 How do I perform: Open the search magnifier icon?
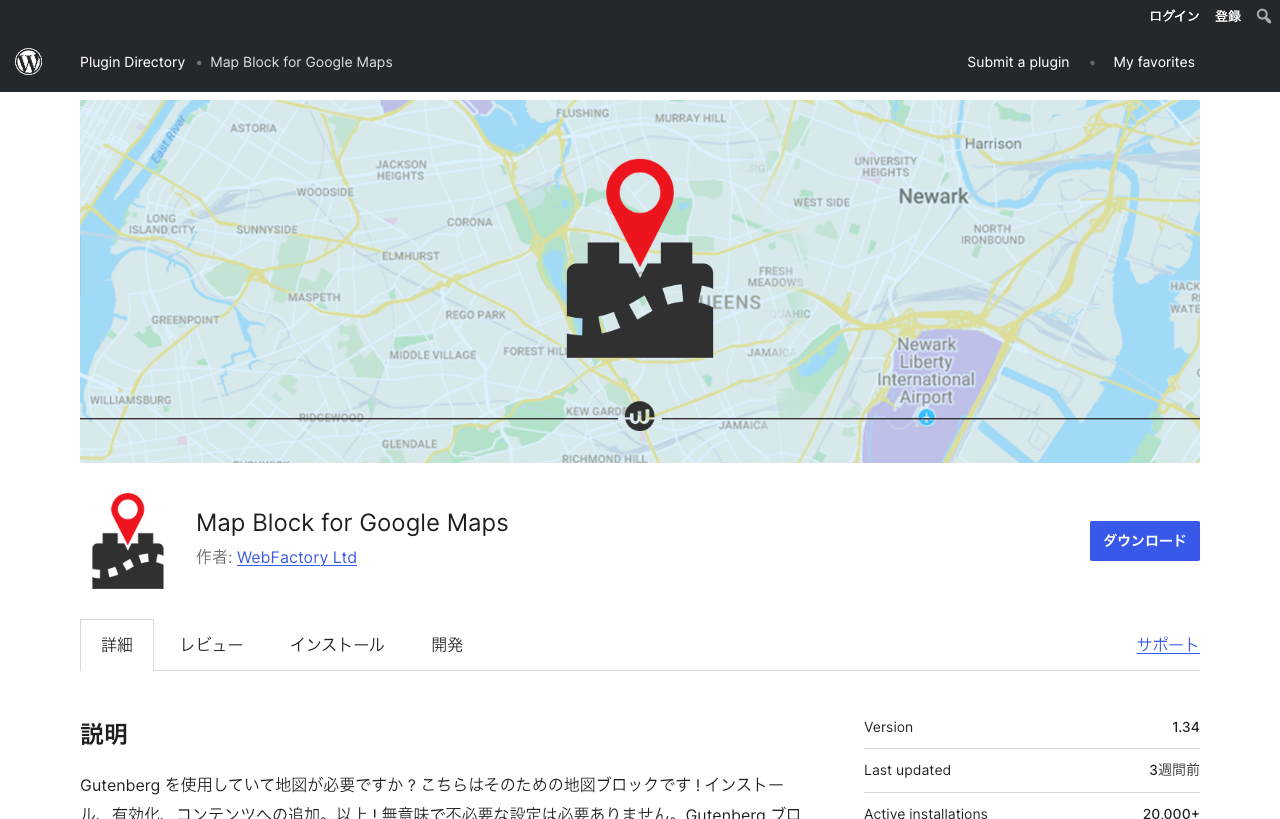(1264, 16)
